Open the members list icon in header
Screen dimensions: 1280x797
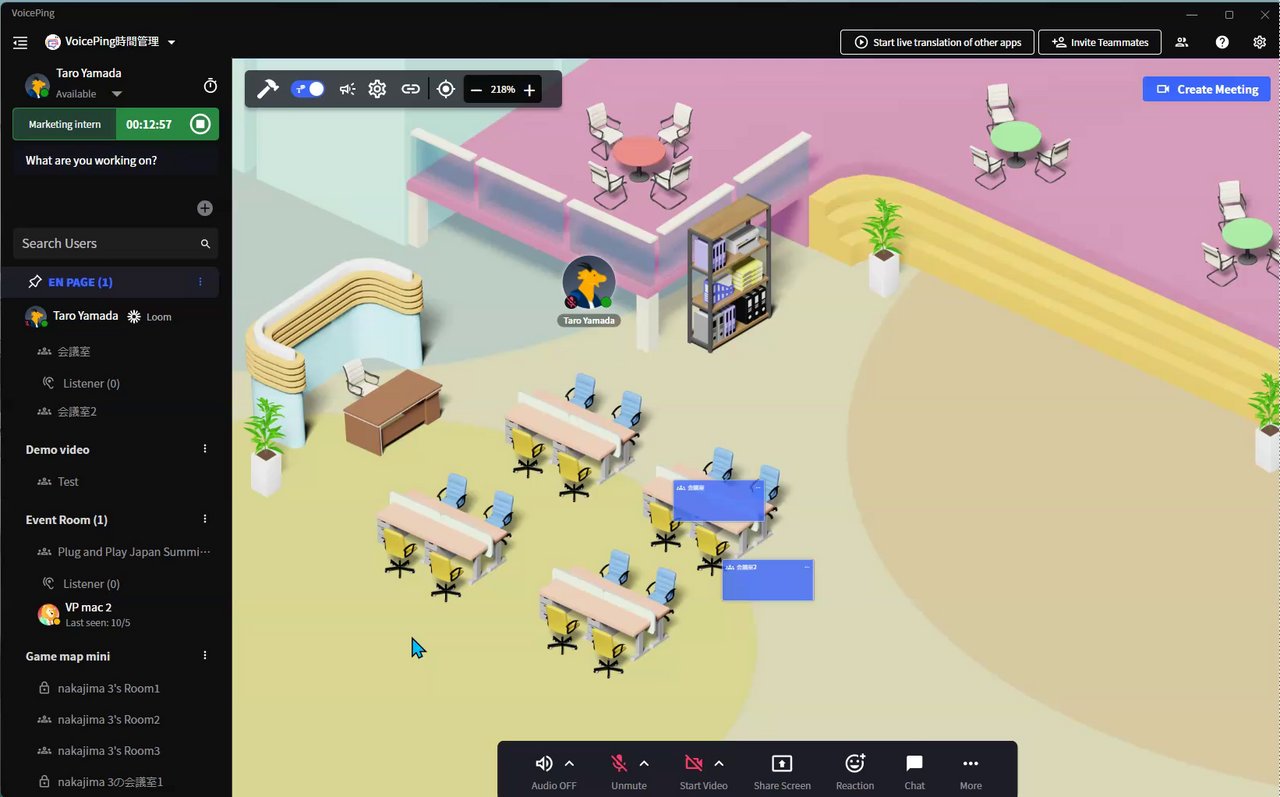click(1182, 42)
